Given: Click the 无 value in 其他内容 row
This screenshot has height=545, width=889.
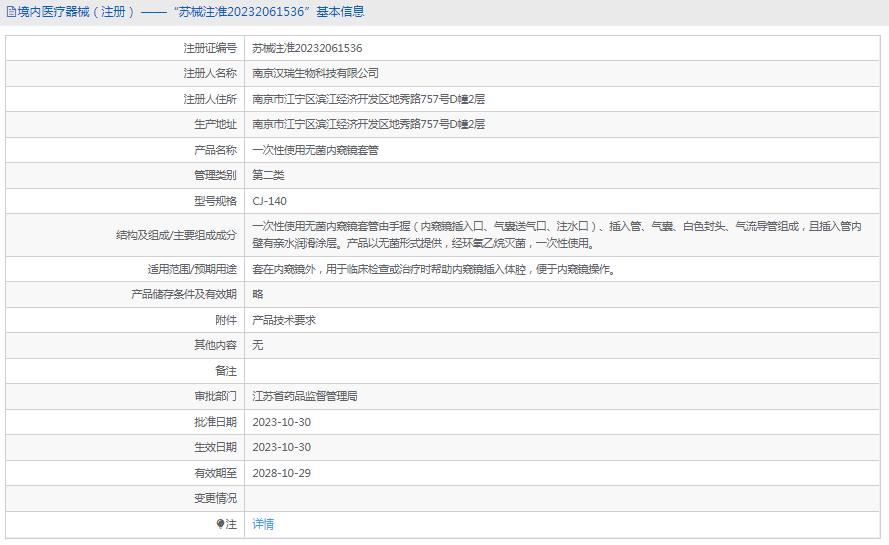Looking at the screenshot, I should tap(258, 345).
